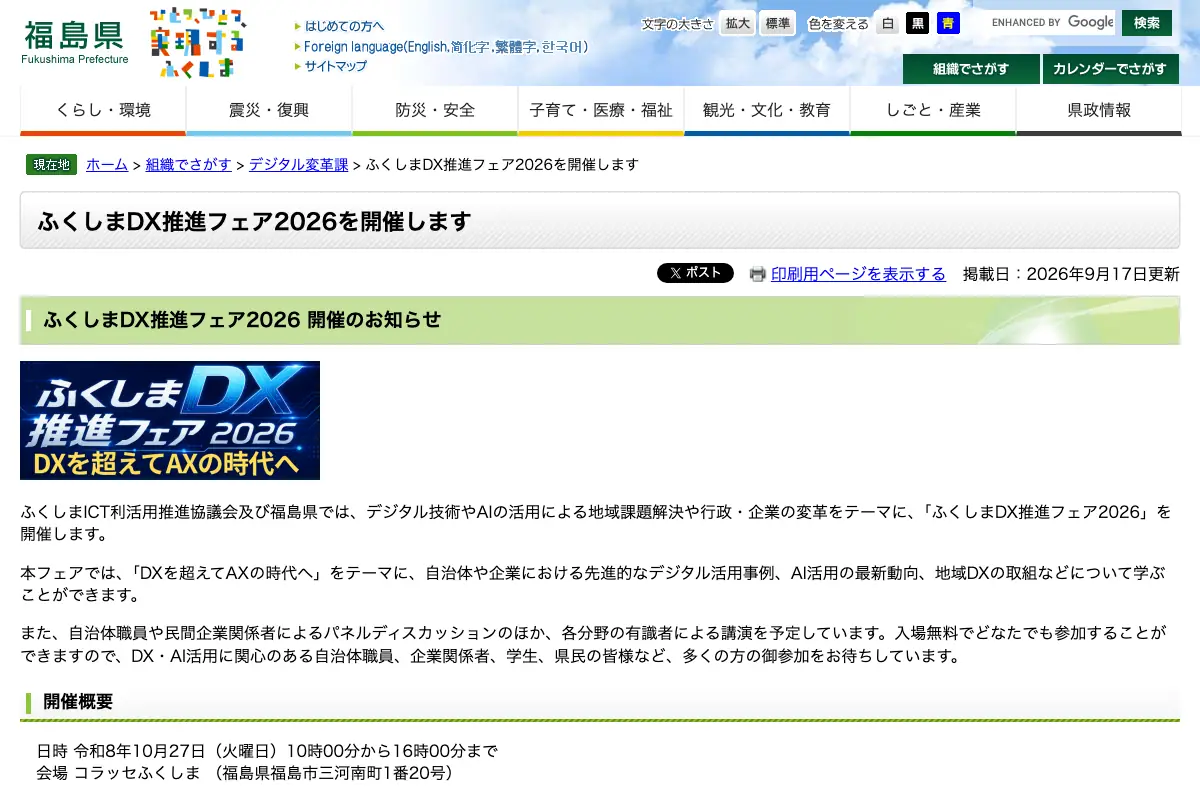The width and height of the screenshot is (1200, 800).
Task: Open 防災・安全 navigation tab
Action: 435,110
